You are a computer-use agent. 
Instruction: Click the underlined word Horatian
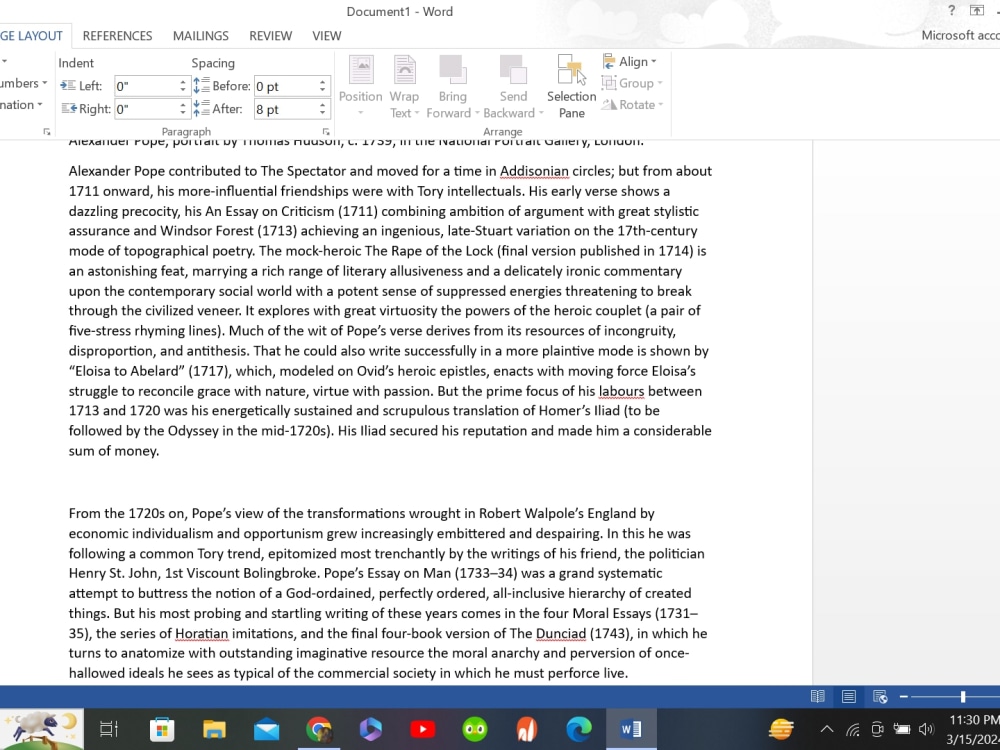click(202, 633)
